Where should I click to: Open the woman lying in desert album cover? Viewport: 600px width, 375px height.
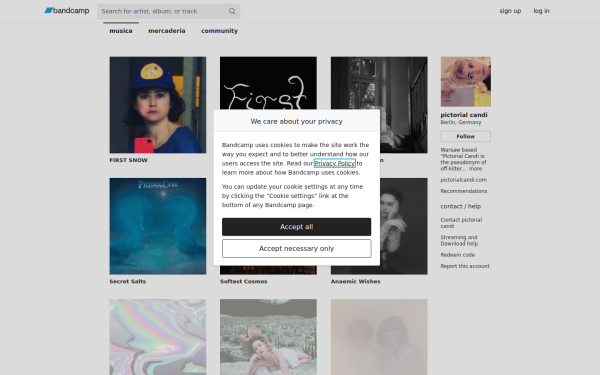pos(268,337)
